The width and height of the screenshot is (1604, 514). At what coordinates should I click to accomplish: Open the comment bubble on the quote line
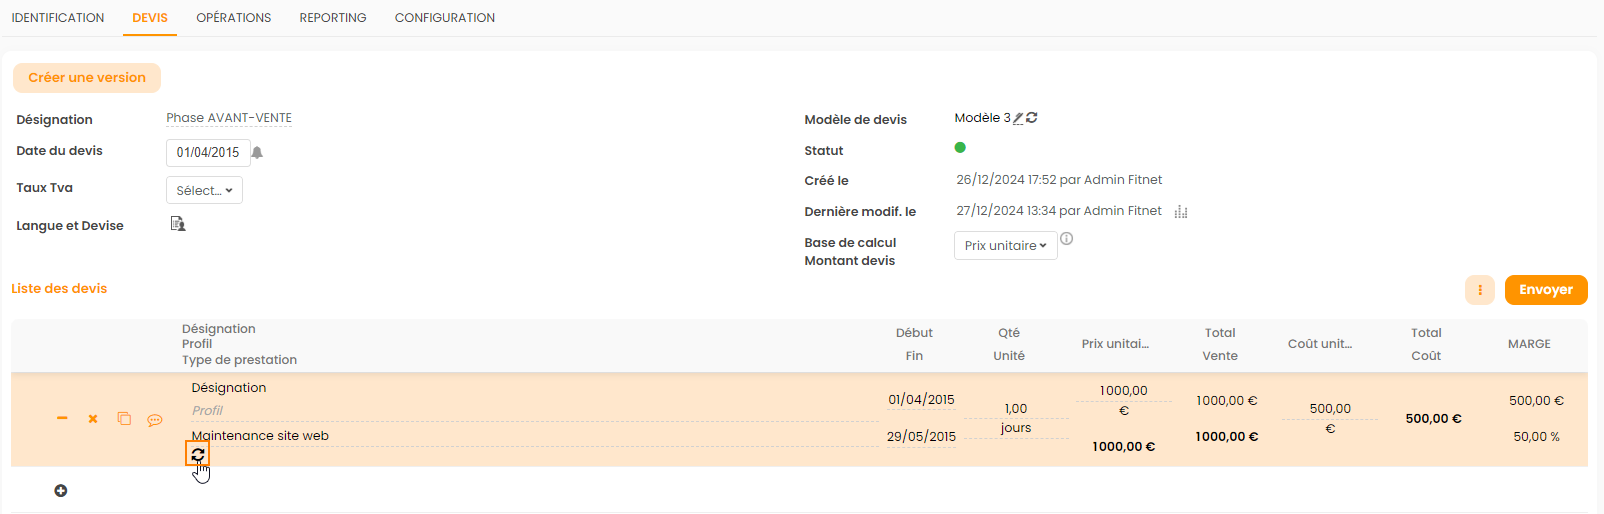point(155,420)
